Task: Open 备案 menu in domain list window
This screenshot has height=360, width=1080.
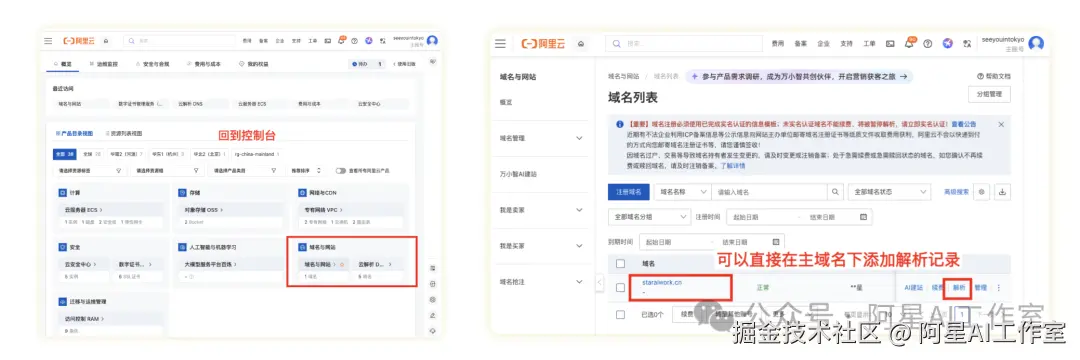Action: 800,43
